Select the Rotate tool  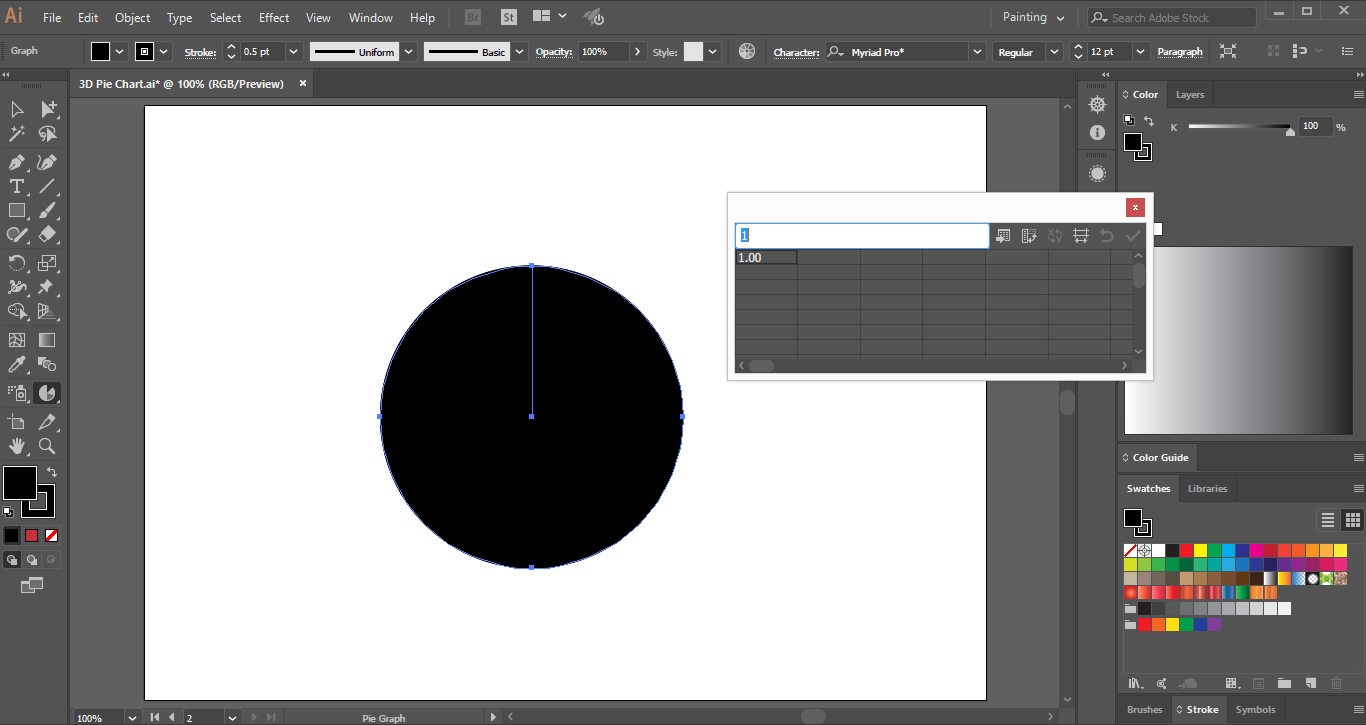click(17, 264)
